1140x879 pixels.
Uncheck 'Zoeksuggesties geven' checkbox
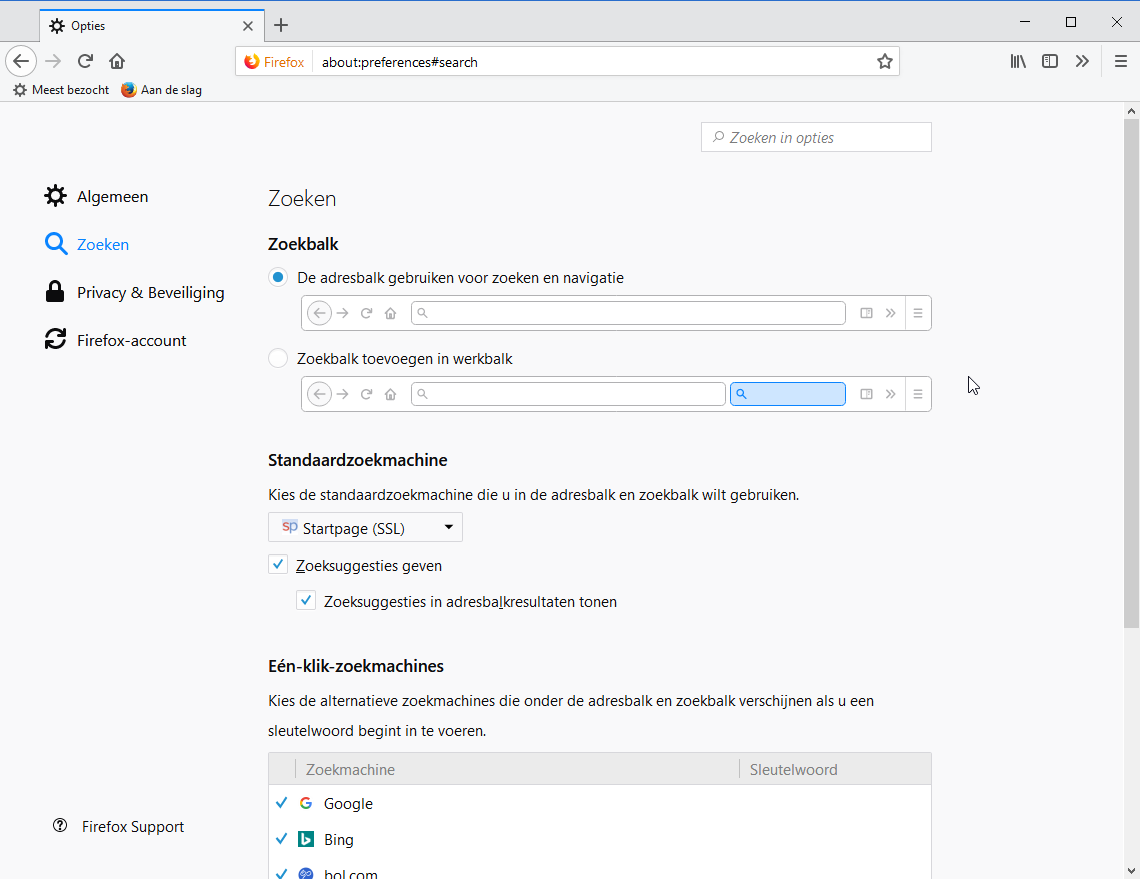278,565
